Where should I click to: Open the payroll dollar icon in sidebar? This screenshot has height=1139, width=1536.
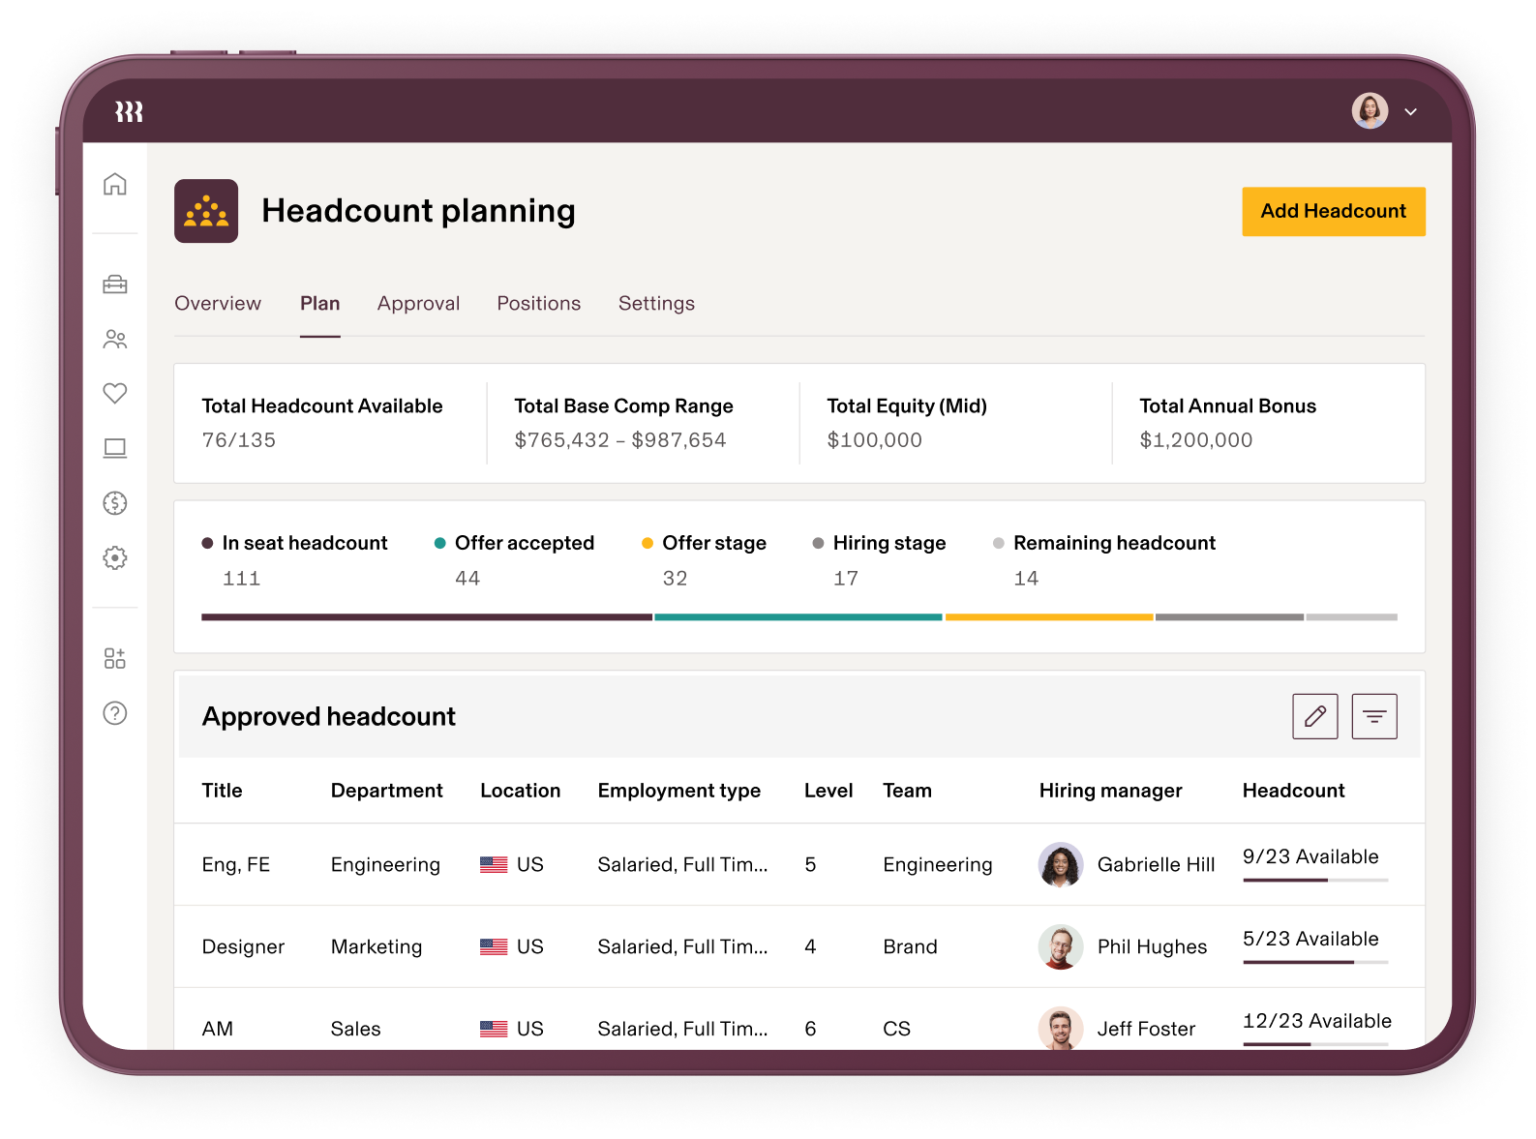115,503
